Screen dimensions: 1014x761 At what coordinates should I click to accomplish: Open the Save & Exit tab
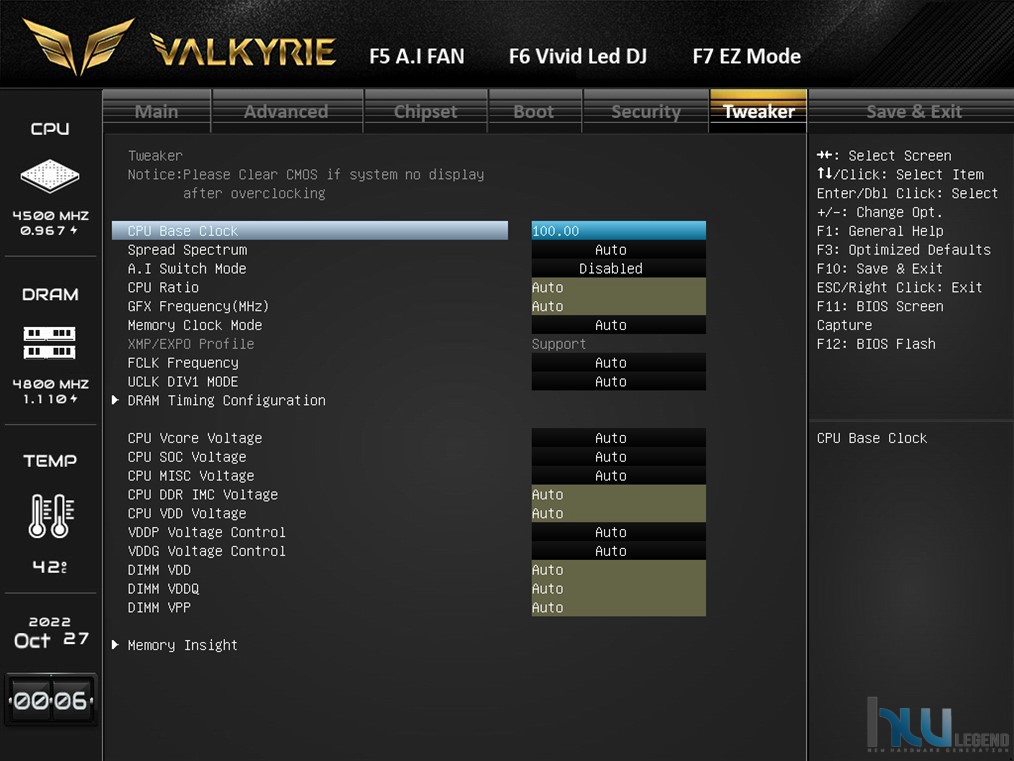click(x=914, y=111)
